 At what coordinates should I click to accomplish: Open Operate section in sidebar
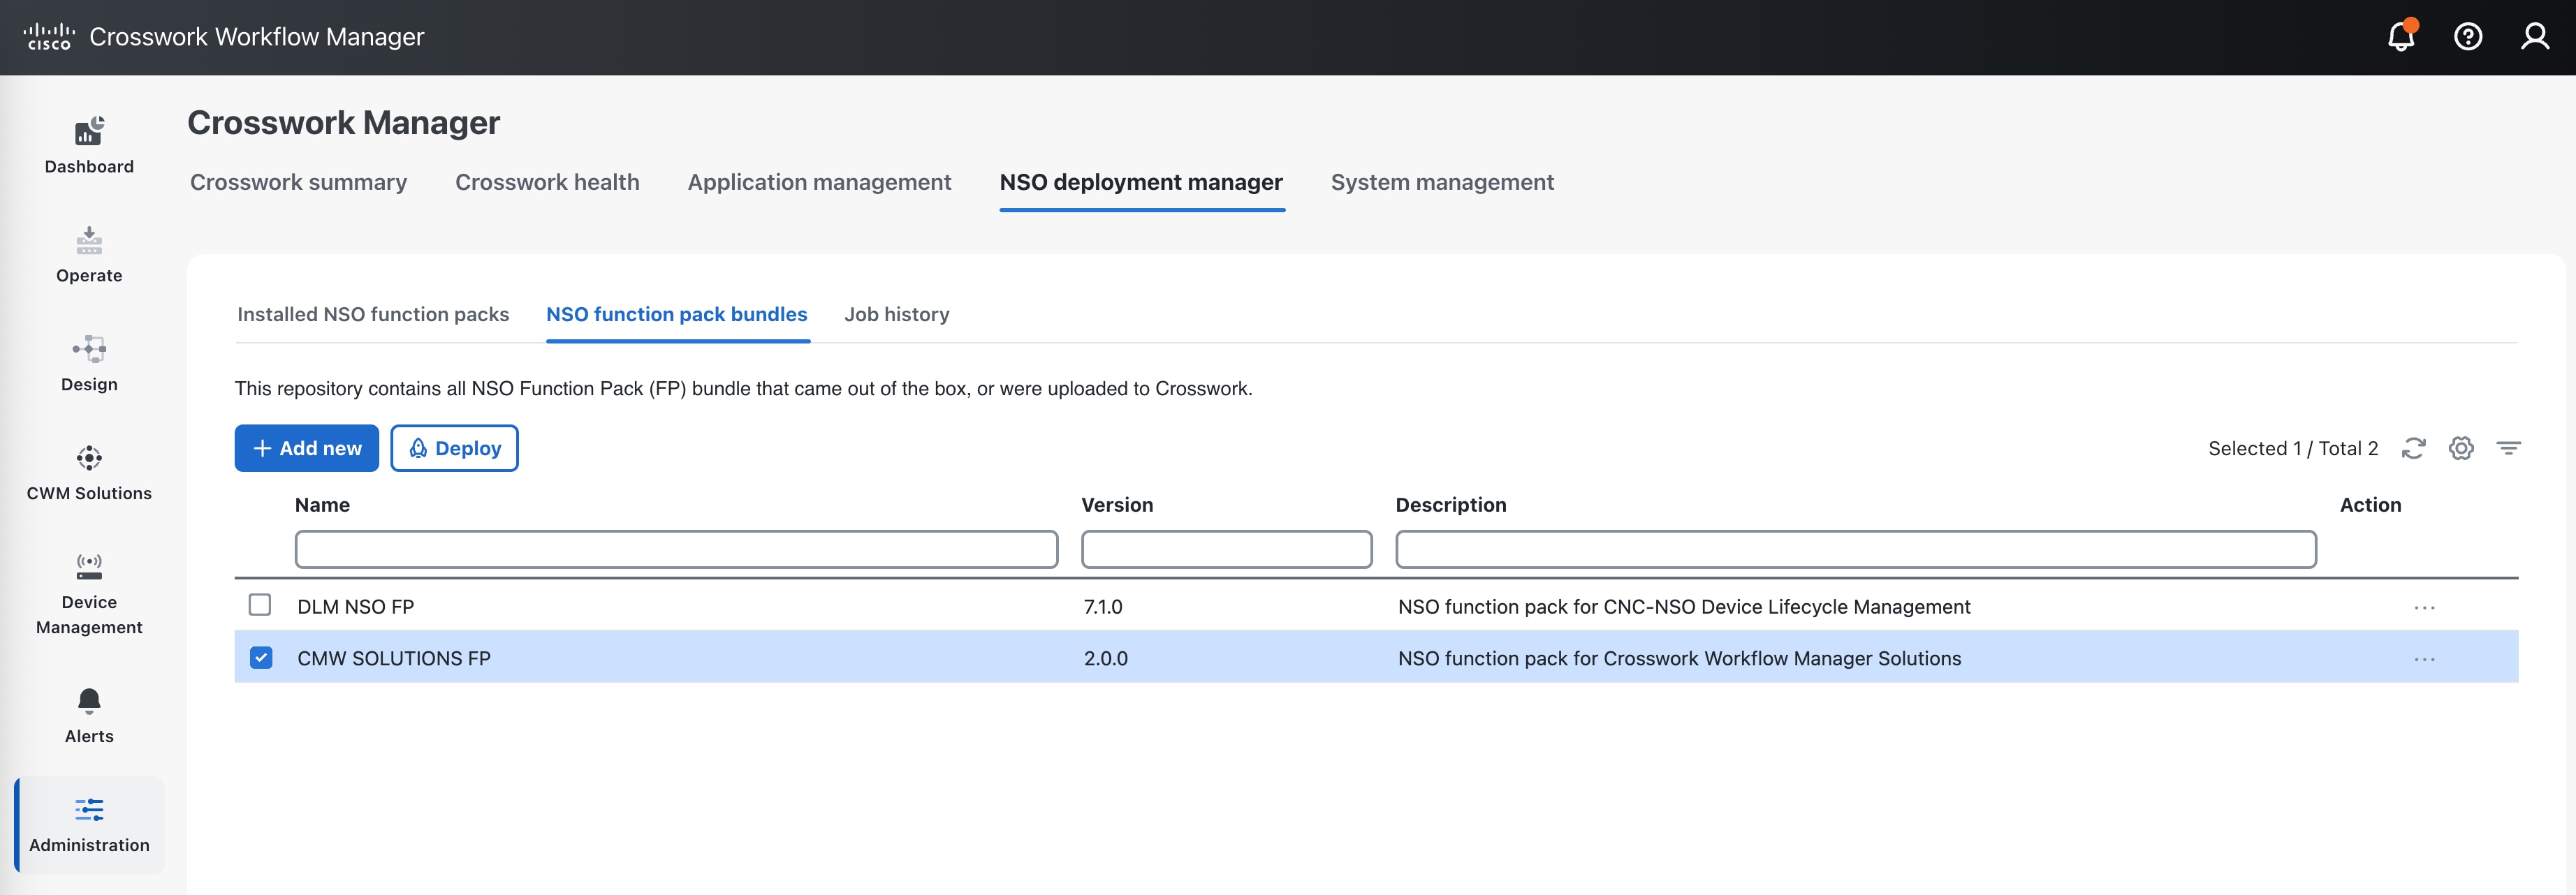(89, 254)
